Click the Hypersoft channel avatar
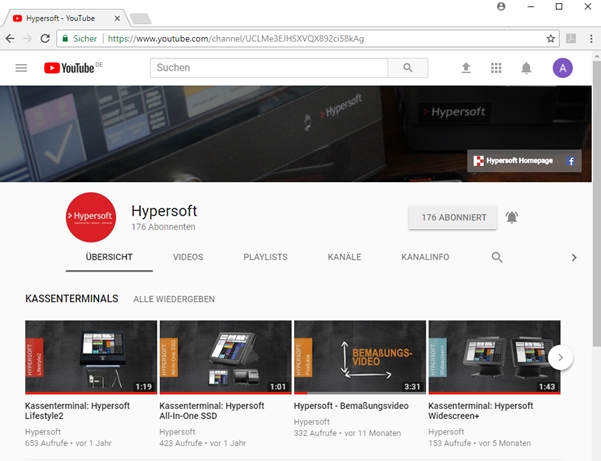This screenshot has height=461, width=601. point(91,217)
